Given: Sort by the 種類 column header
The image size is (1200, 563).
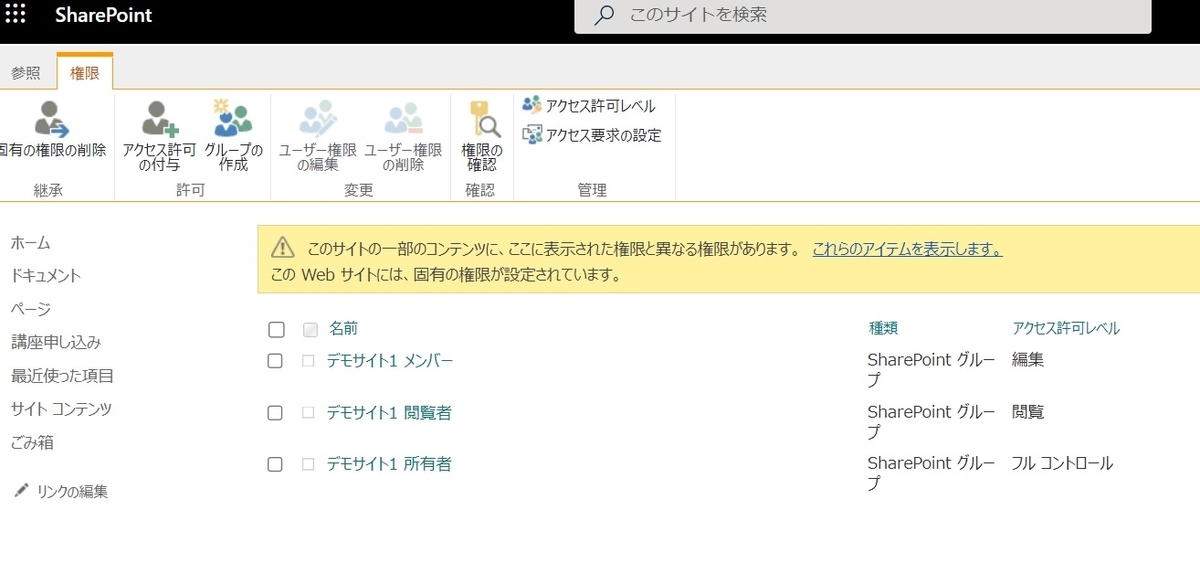Looking at the screenshot, I should [x=883, y=328].
